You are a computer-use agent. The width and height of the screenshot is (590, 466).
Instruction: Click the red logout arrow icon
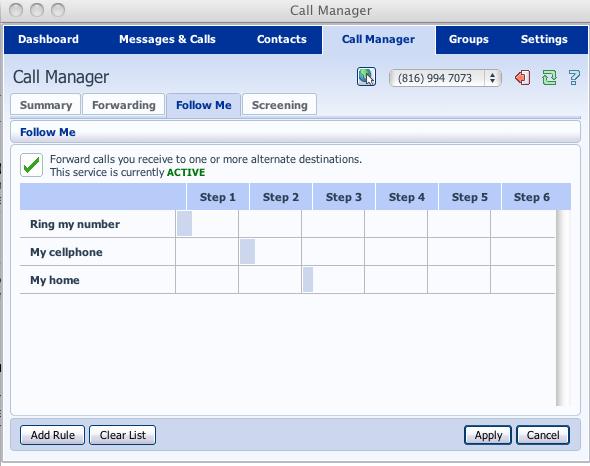523,78
